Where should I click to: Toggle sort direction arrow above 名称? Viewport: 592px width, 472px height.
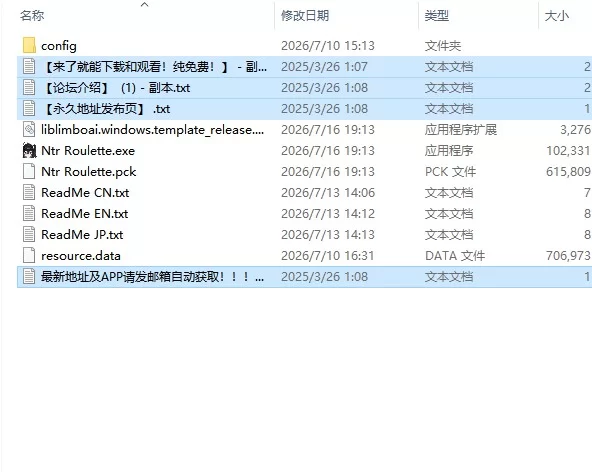pyautogui.click(x=145, y=5)
